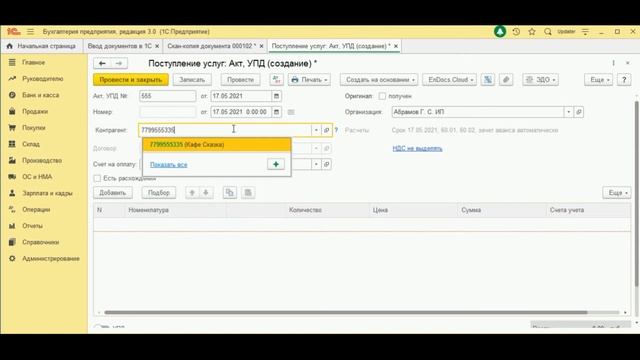Select 7799555335 (Кафе Сказка) suggestion

tap(217, 144)
